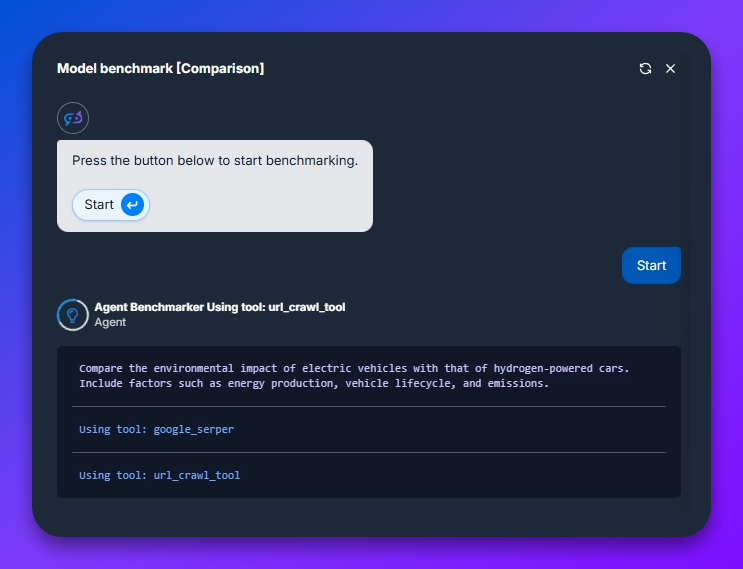Click 'Press the button below' message text
Image resolution: width=743 pixels, height=569 pixels.
[214, 160]
